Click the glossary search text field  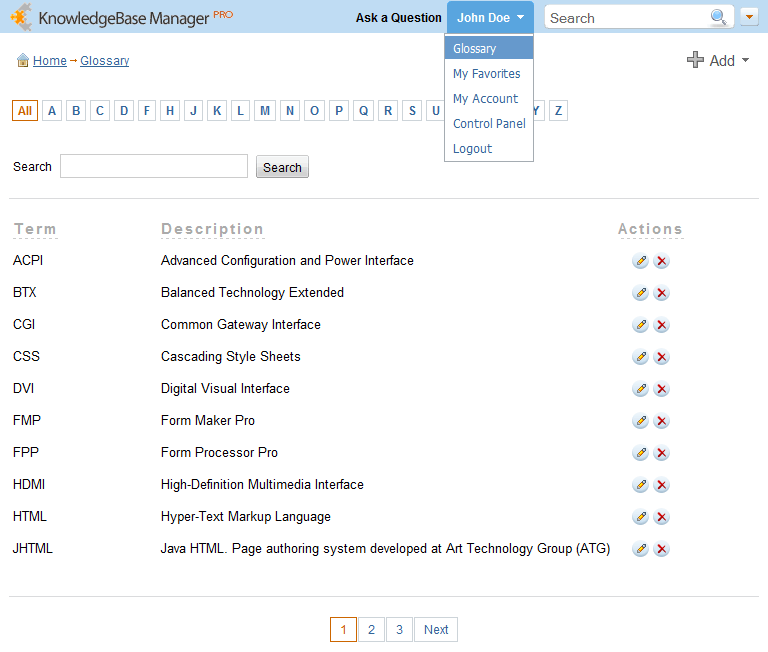pyautogui.click(x=154, y=167)
